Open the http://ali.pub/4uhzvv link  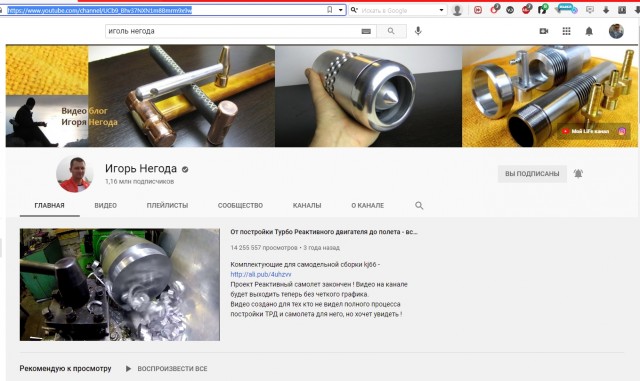[261, 274]
